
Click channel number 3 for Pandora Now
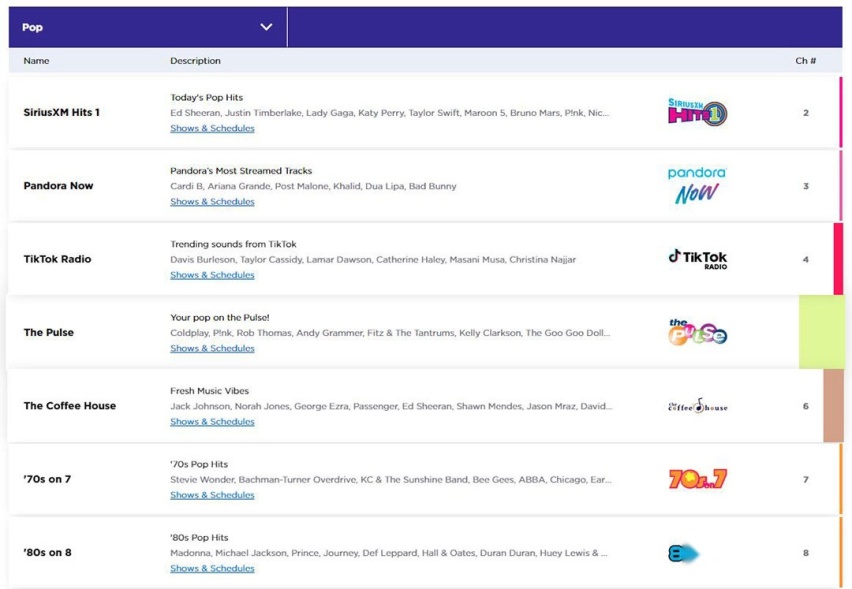coord(806,186)
